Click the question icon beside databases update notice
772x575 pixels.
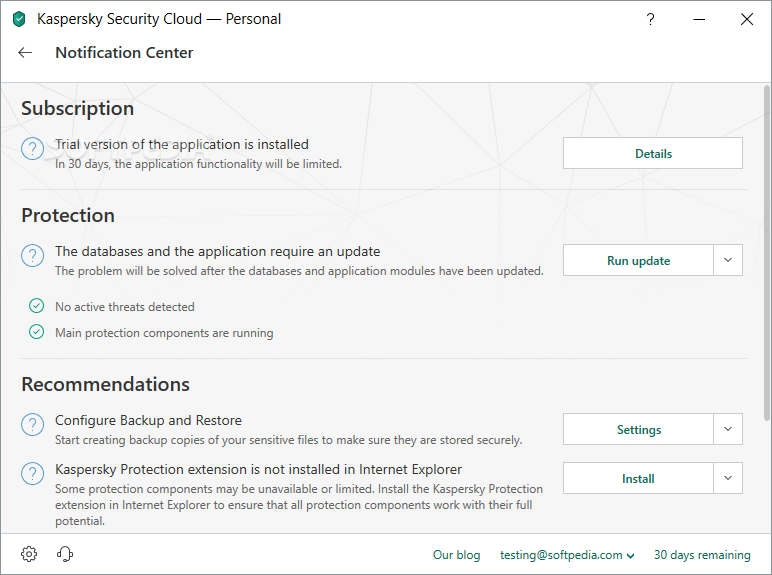pyautogui.click(x=32, y=256)
